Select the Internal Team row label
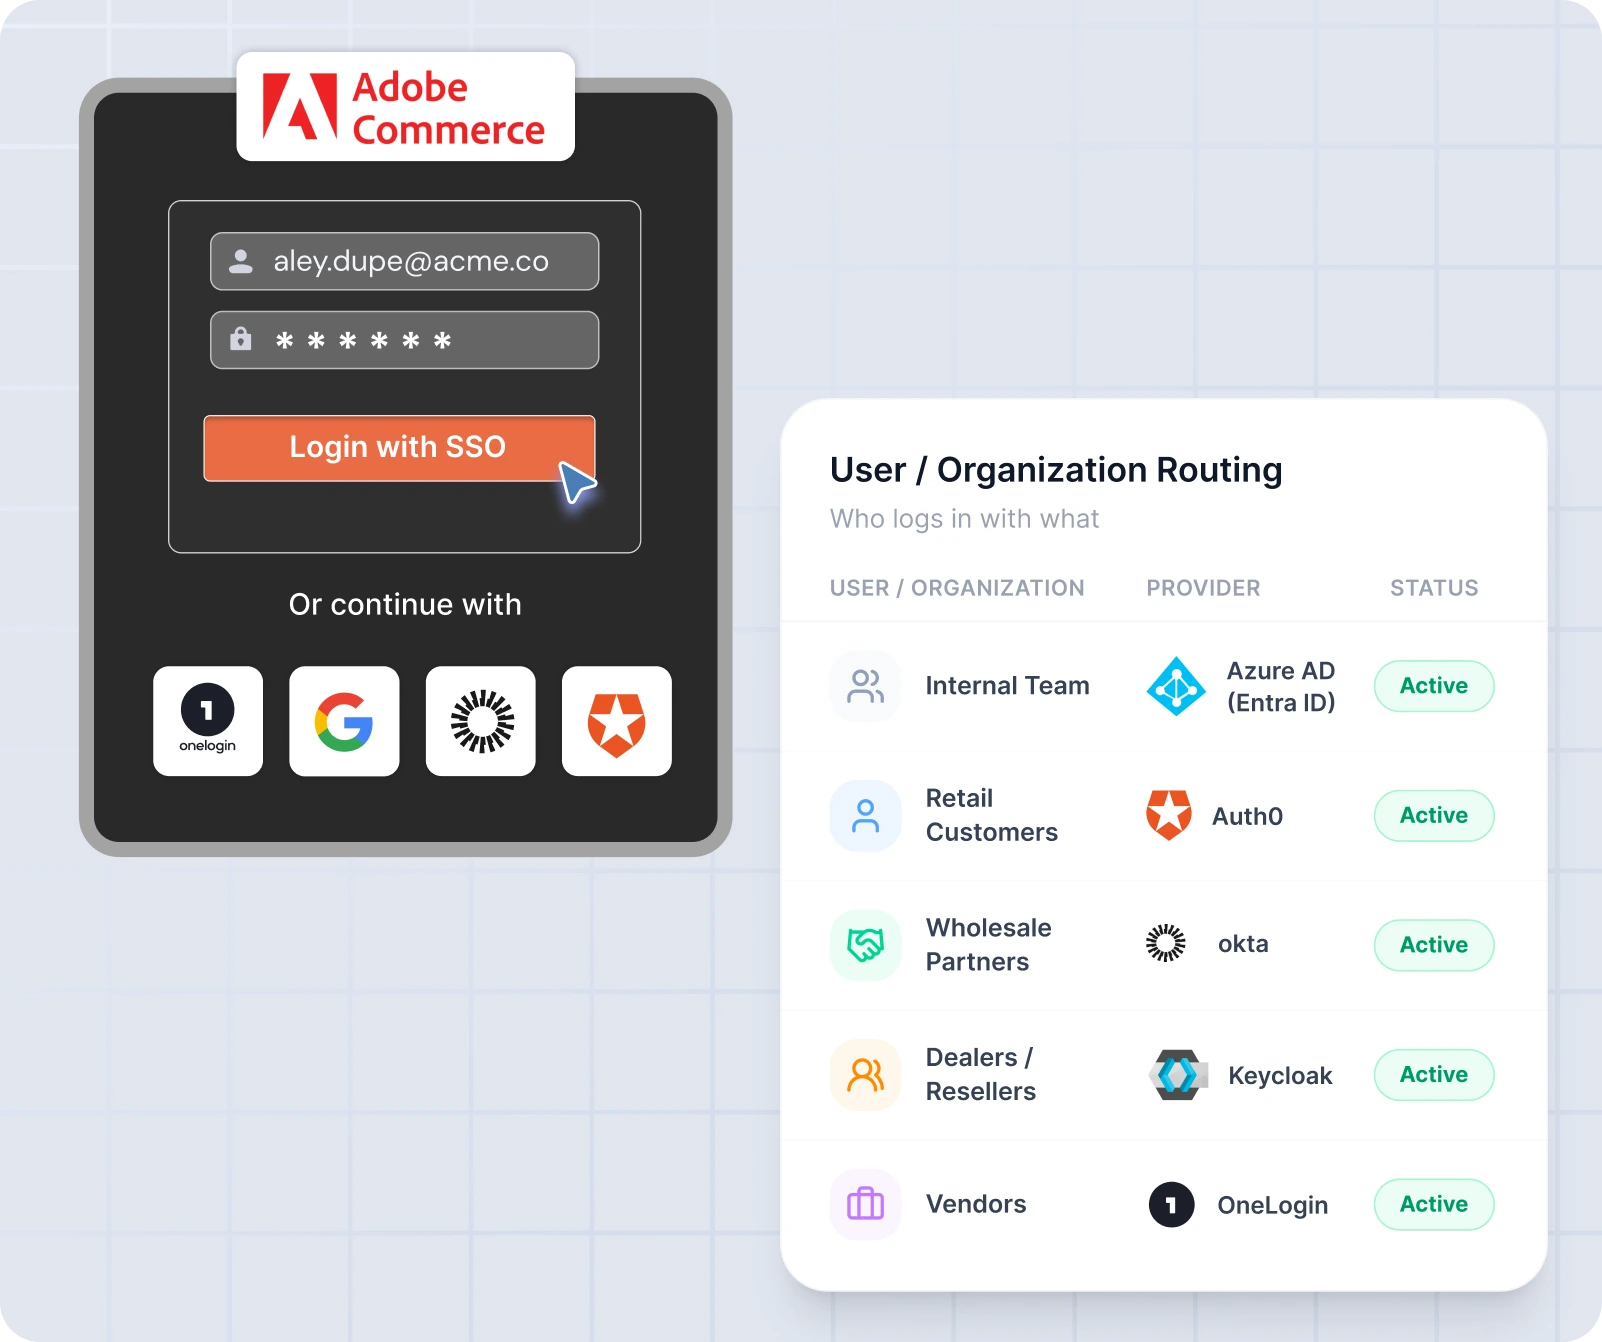1602x1342 pixels. click(x=1007, y=686)
